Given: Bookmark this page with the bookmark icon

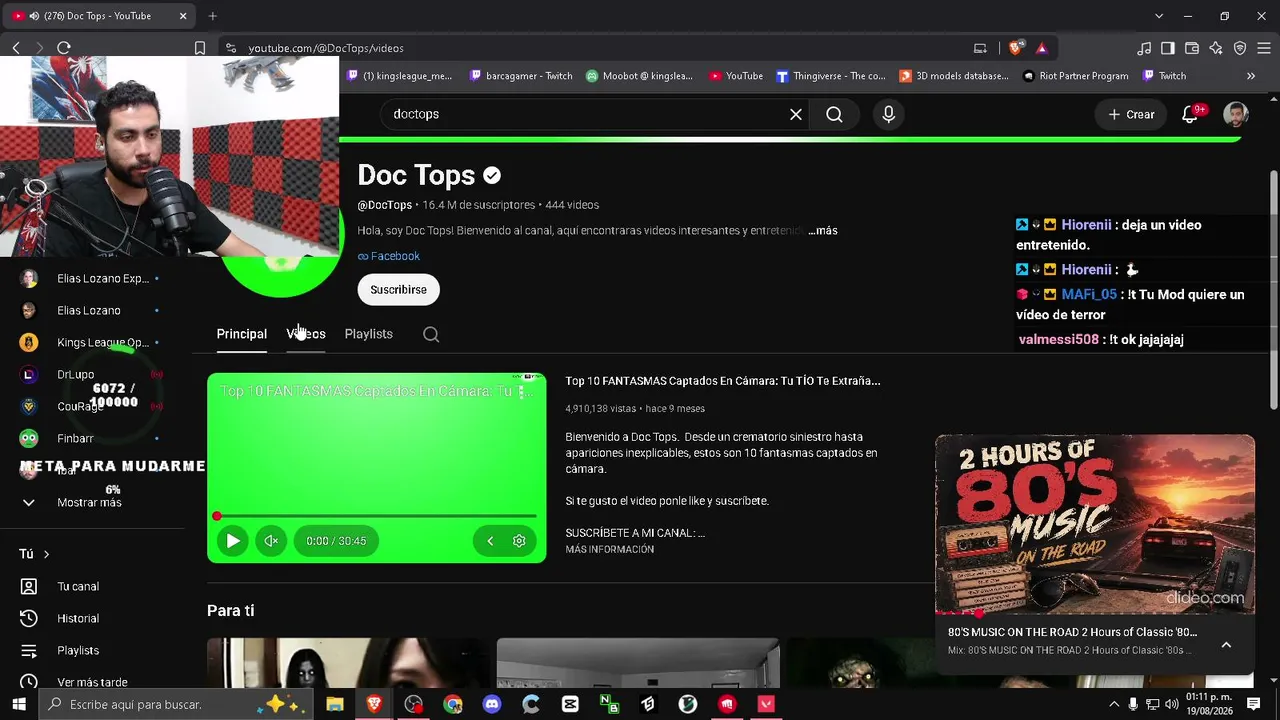Looking at the screenshot, I should click(200, 48).
